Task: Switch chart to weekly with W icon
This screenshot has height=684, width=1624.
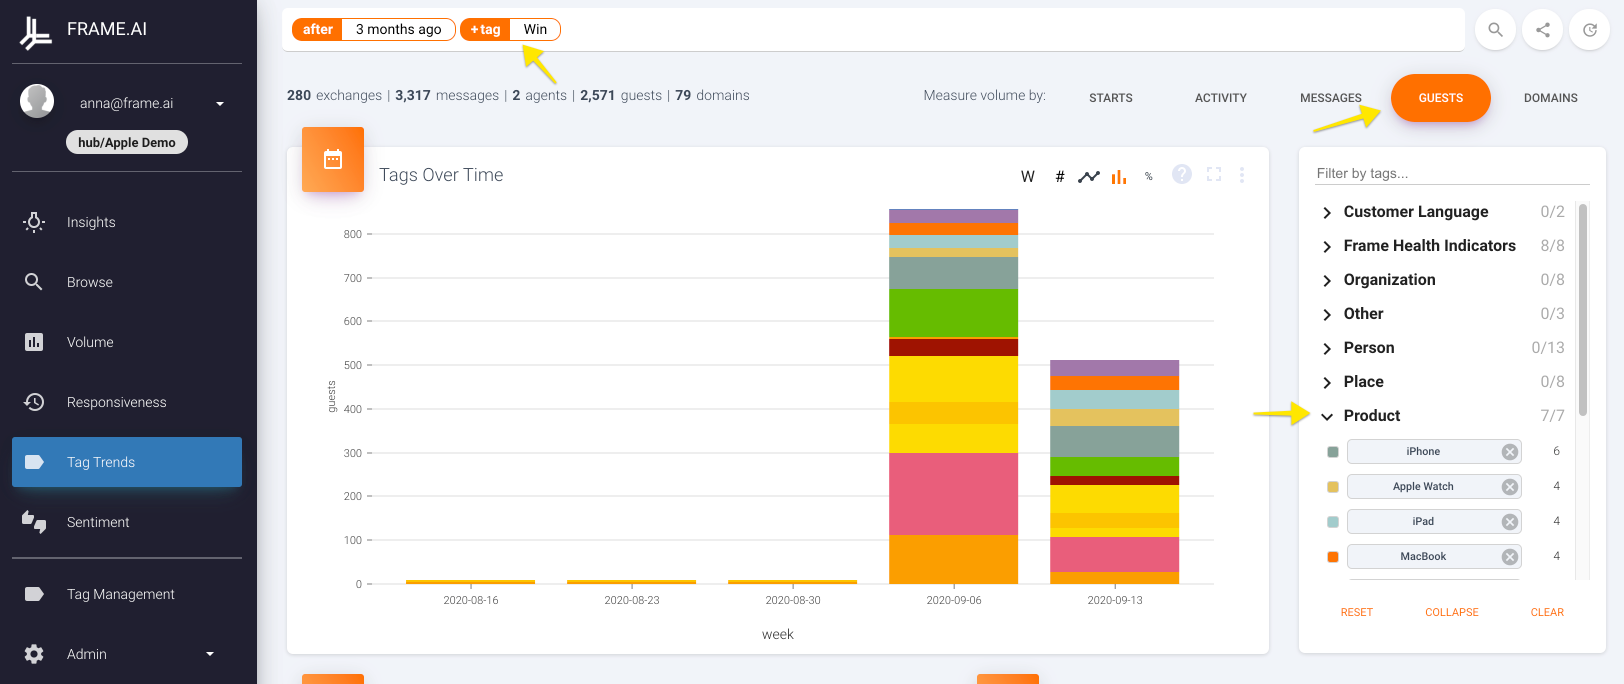Action: [1027, 177]
